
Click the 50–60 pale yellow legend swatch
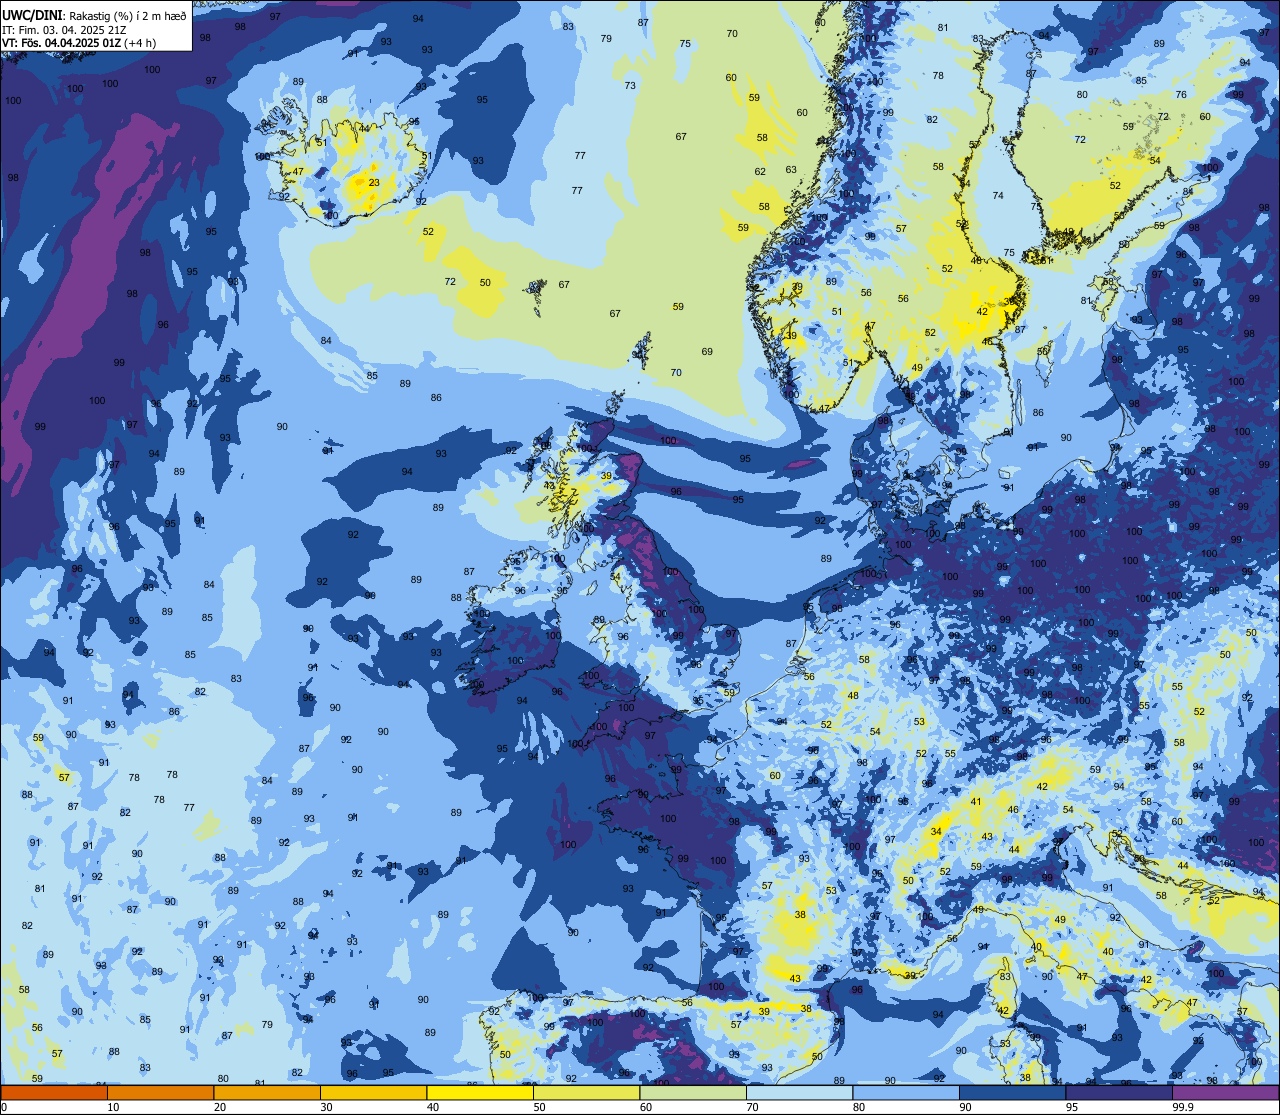point(587,1092)
